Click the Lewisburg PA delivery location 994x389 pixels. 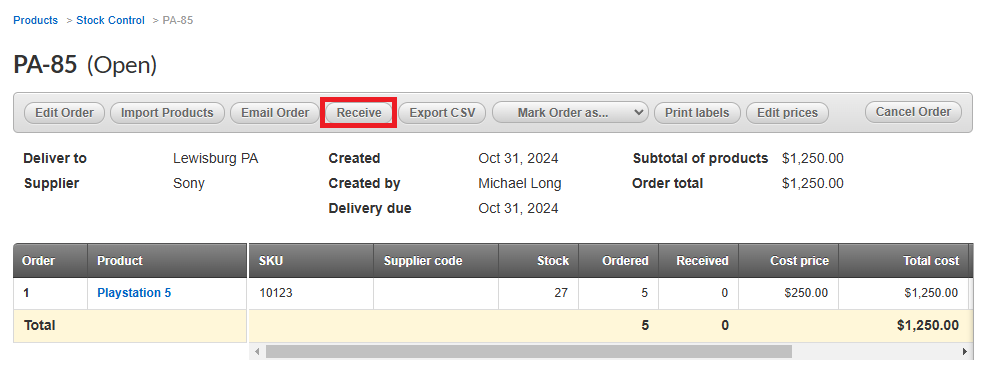point(216,158)
